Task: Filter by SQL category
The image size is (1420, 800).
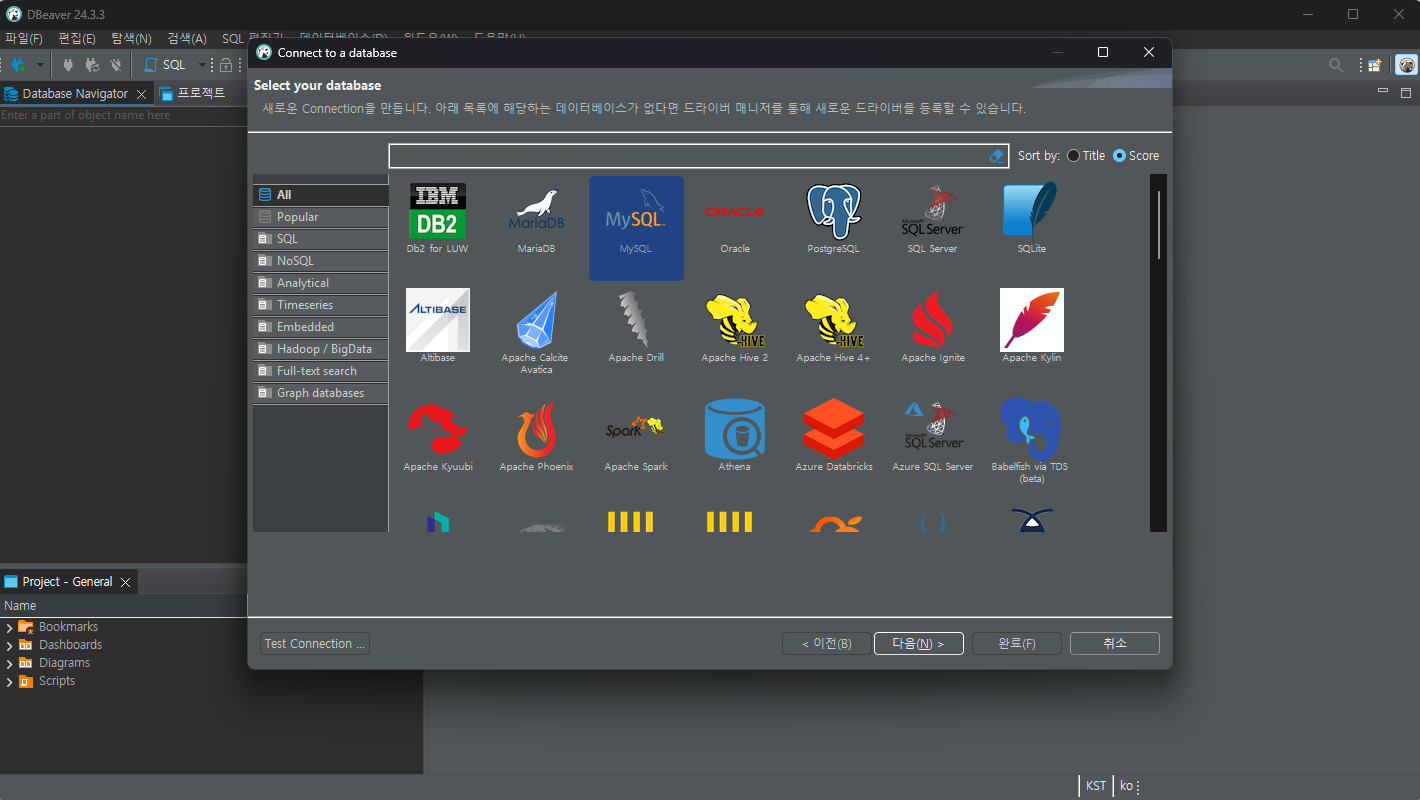Action: [x=320, y=239]
